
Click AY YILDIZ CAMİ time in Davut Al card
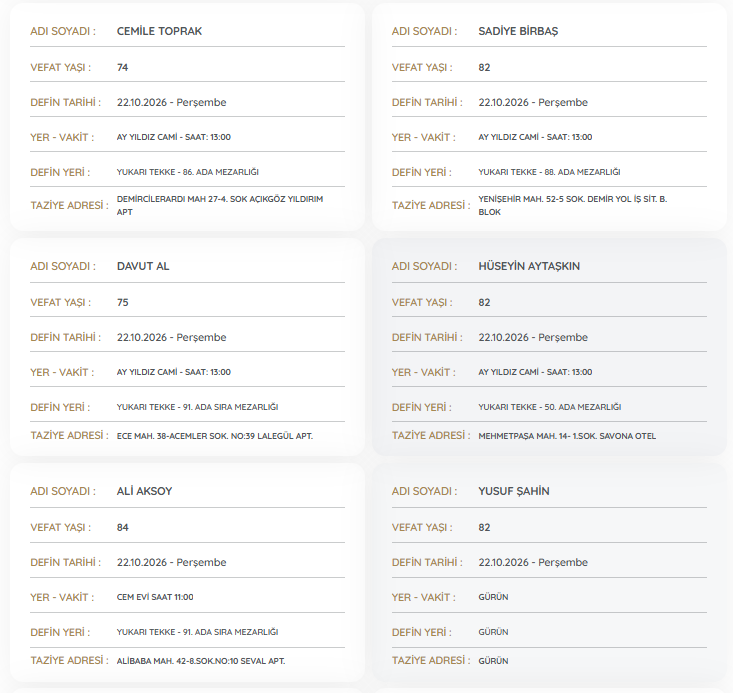pos(174,372)
